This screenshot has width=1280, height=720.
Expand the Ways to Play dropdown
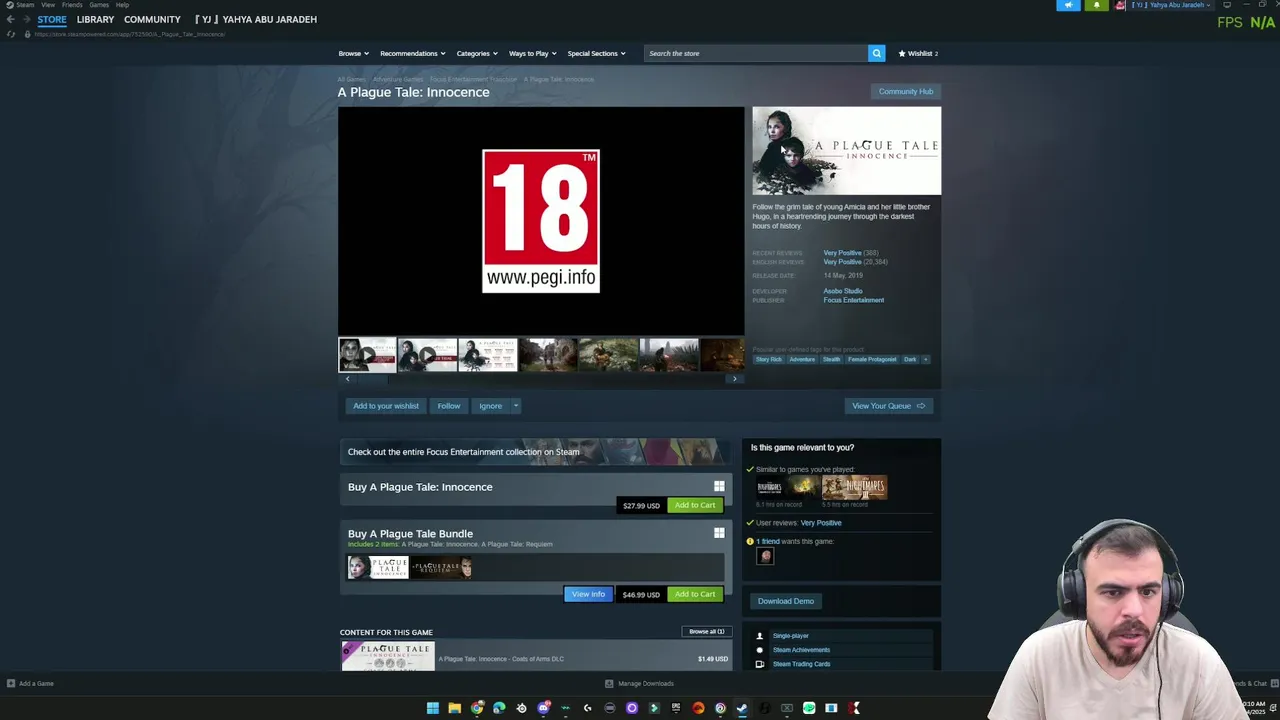(x=533, y=53)
